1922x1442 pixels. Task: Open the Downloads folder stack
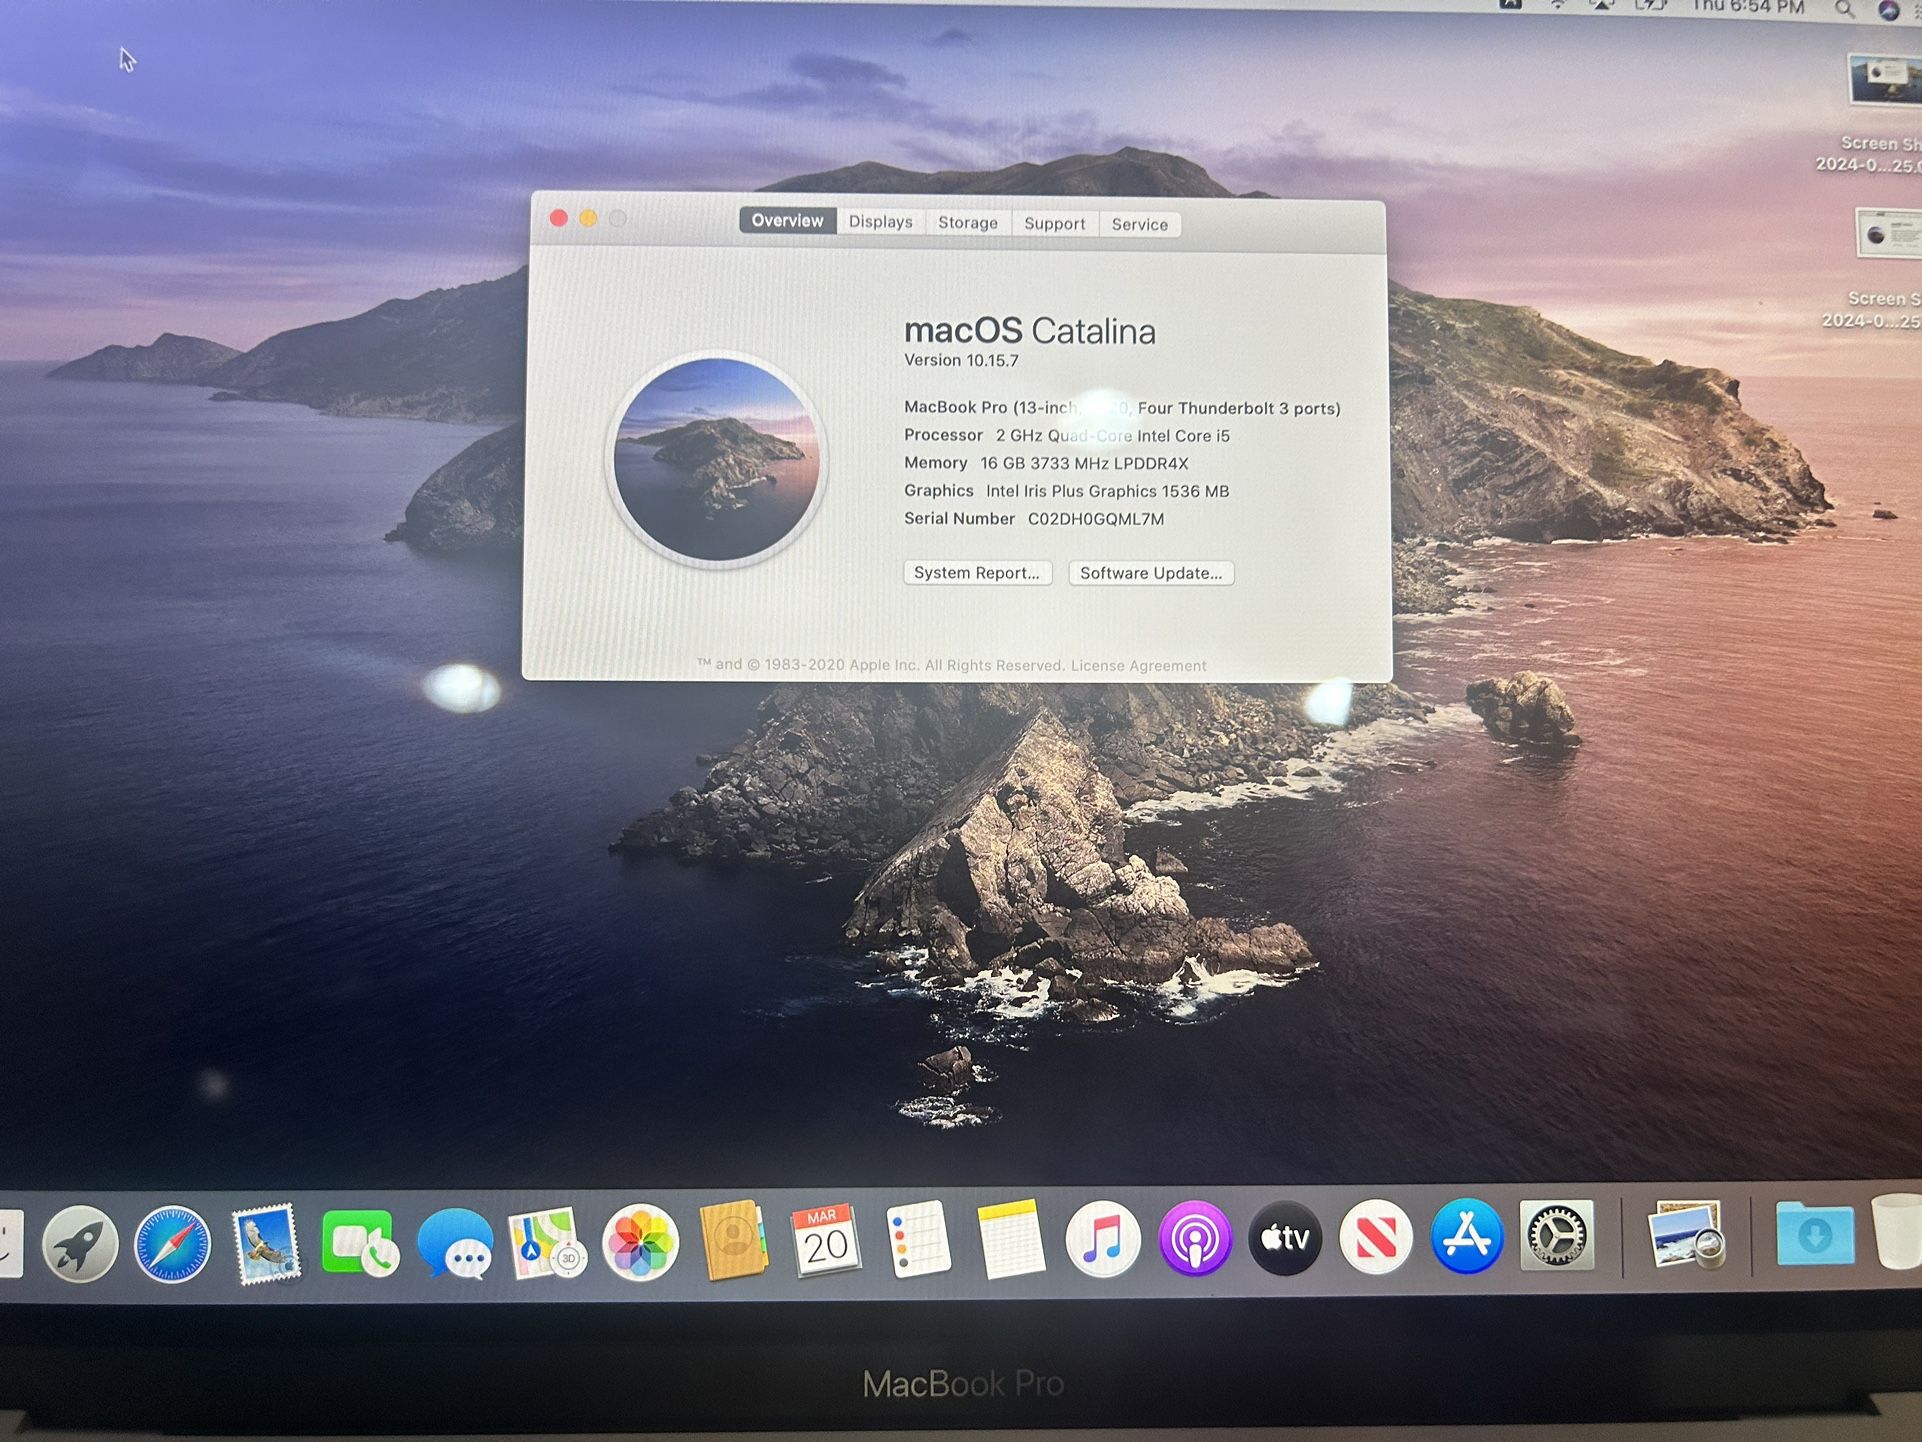1815,1235
